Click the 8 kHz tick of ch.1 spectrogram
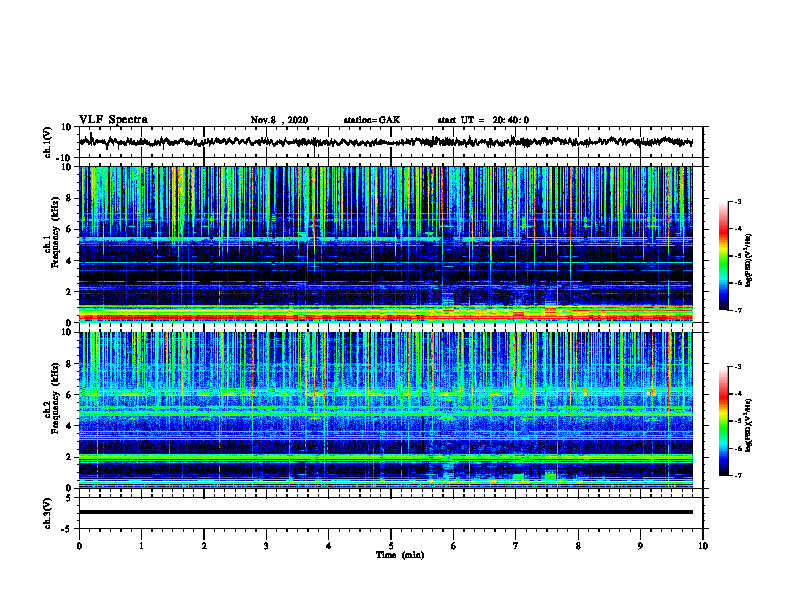This screenshot has width=792, height=612. [69, 198]
